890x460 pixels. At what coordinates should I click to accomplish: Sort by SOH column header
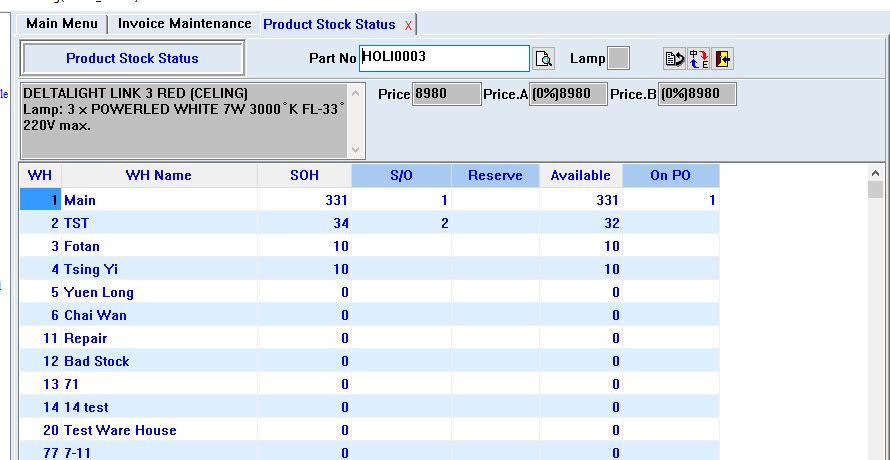[x=304, y=175]
